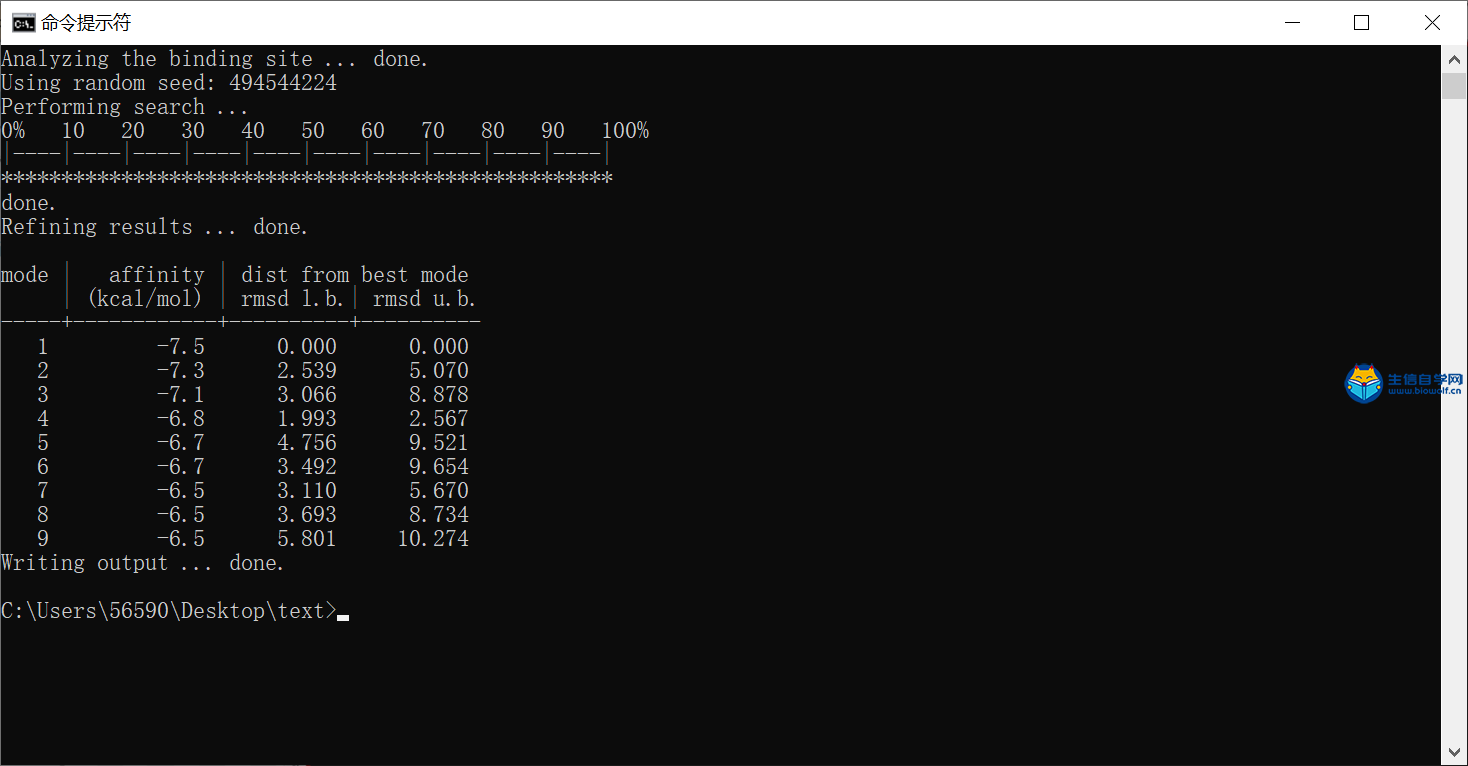
Task: Click the window title '命令提示符'
Action: (86, 22)
